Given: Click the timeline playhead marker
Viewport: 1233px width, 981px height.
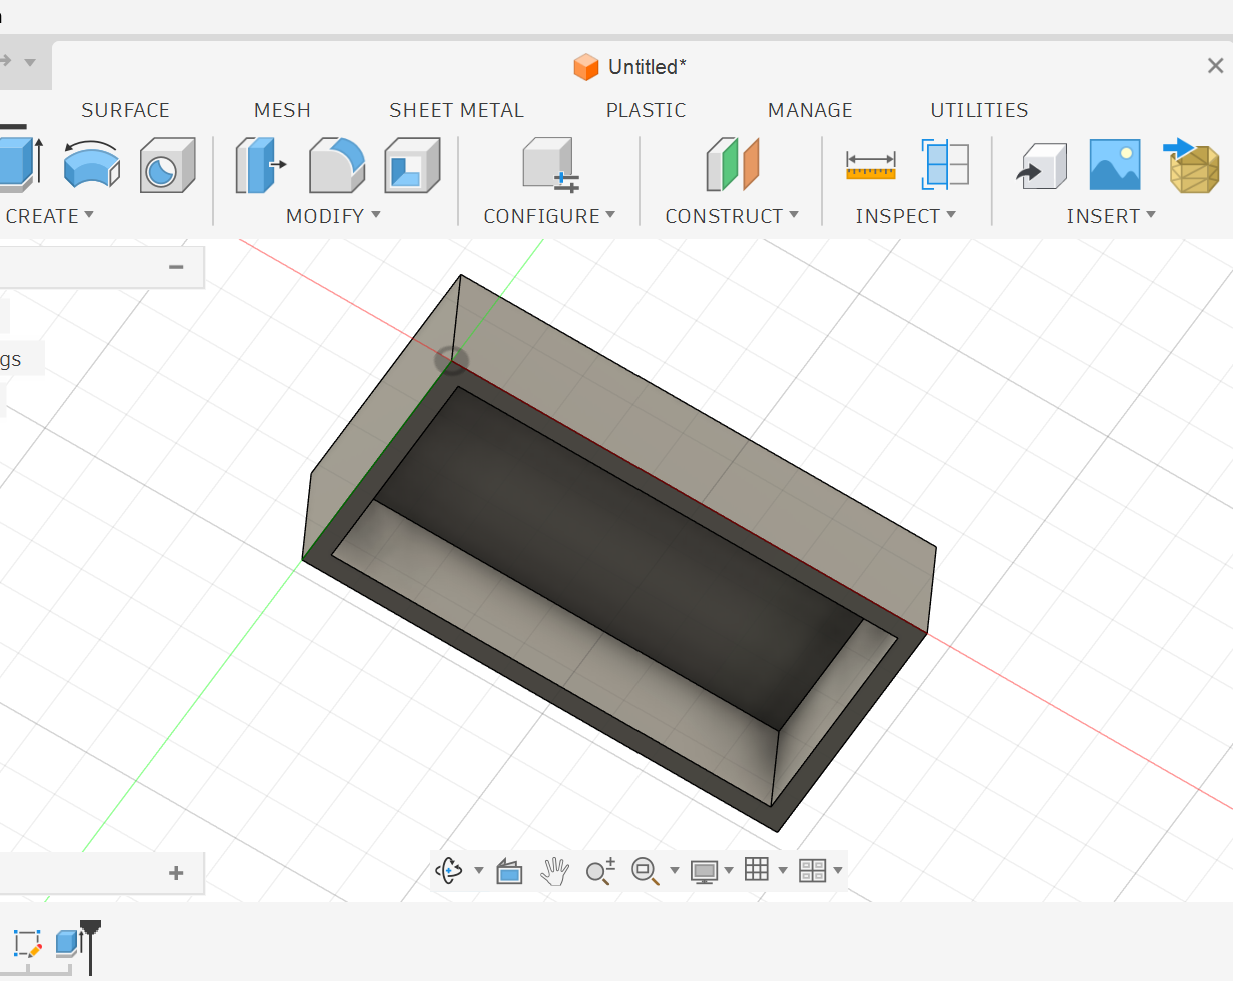Looking at the screenshot, I should pos(90,945).
